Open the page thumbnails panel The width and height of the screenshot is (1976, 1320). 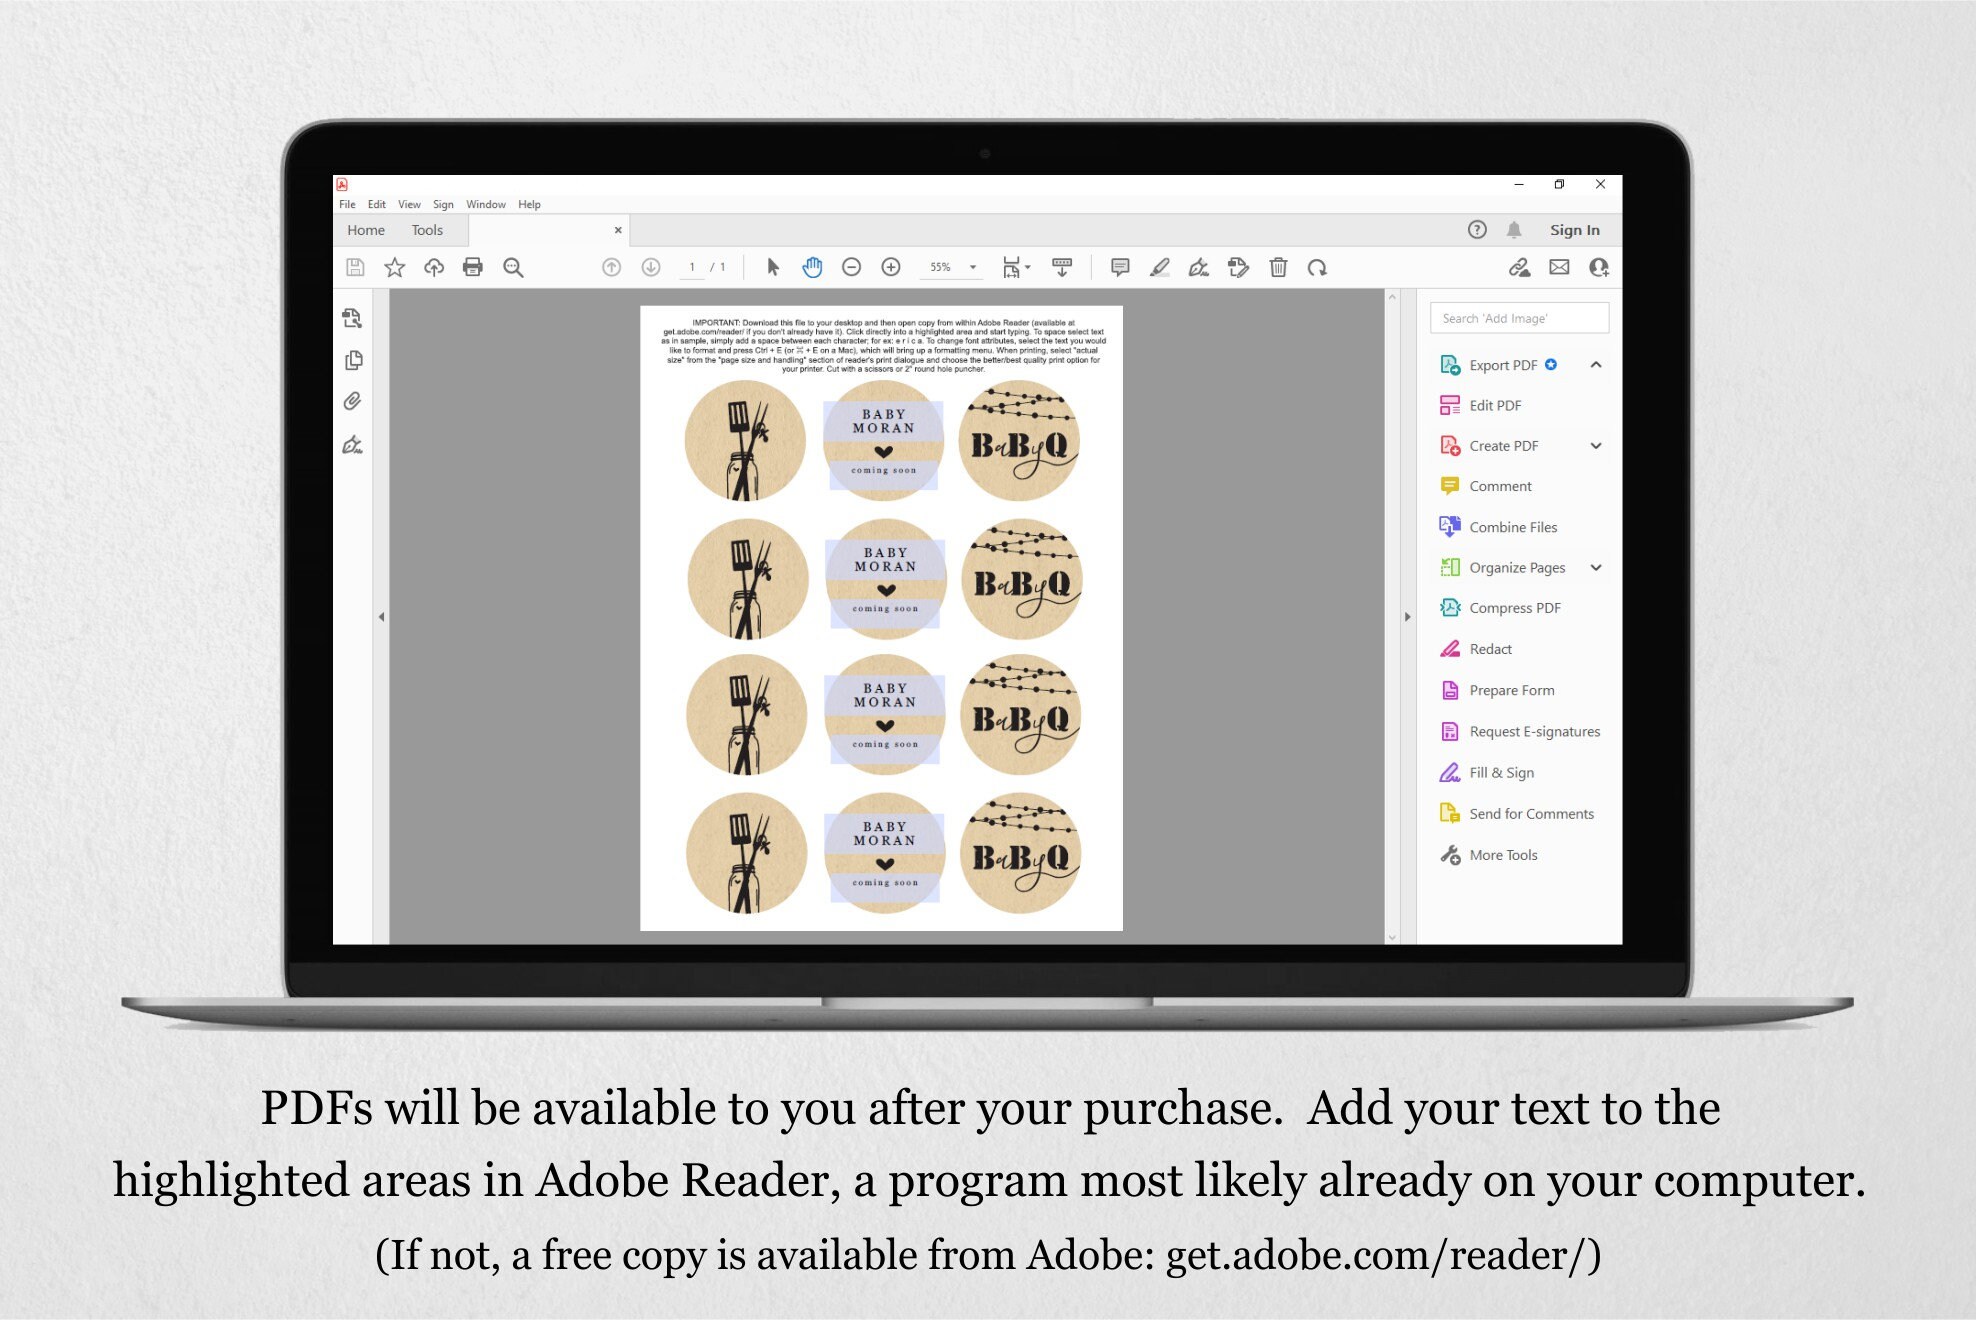[x=353, y=360]
